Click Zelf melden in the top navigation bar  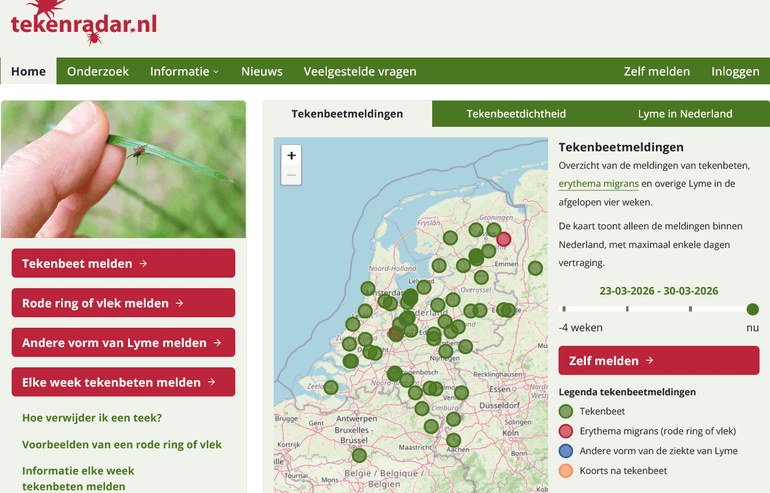coord(657,72)
